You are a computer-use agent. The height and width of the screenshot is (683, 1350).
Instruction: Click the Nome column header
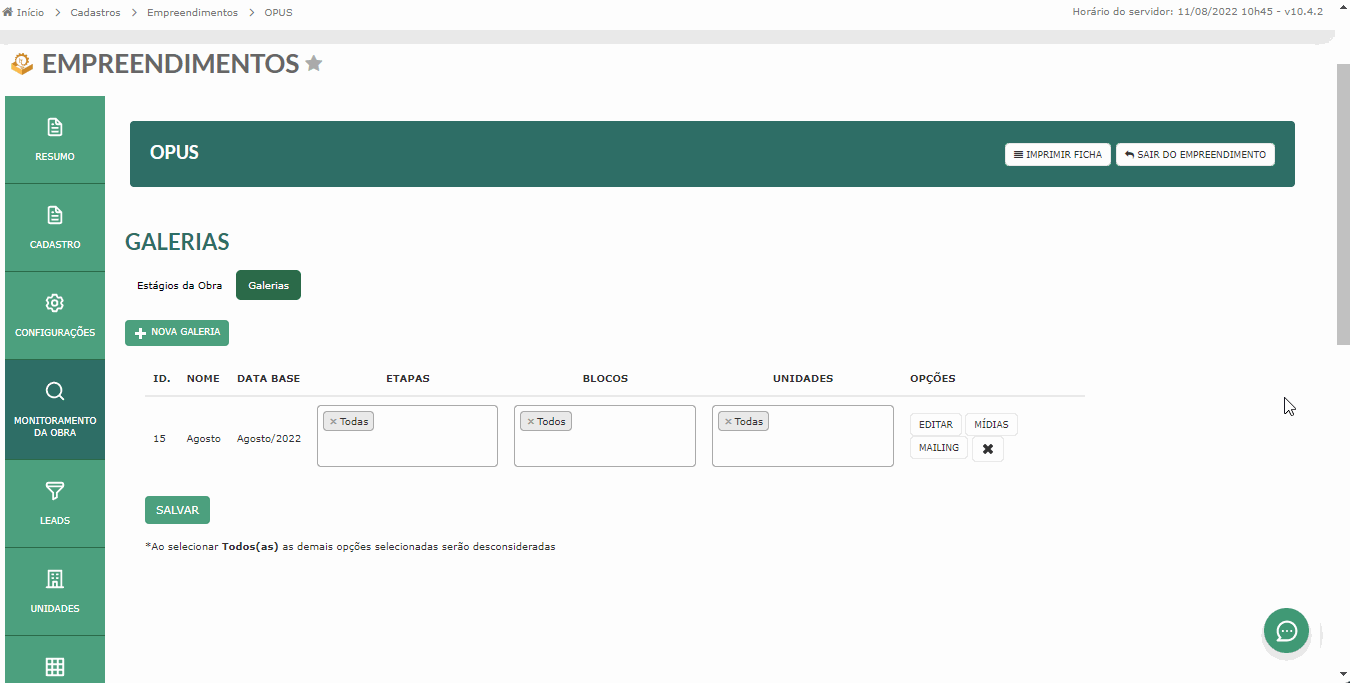[203, 379]
